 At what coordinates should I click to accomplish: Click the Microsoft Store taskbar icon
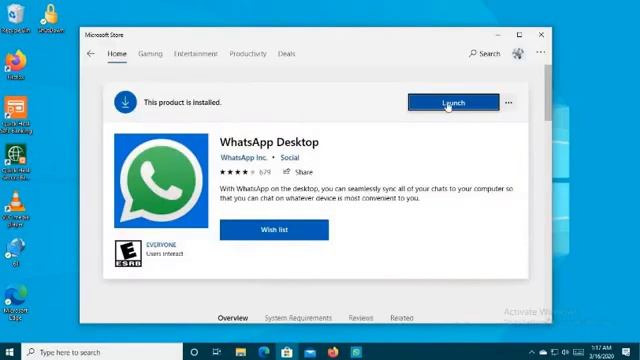[x=287, y=352]
